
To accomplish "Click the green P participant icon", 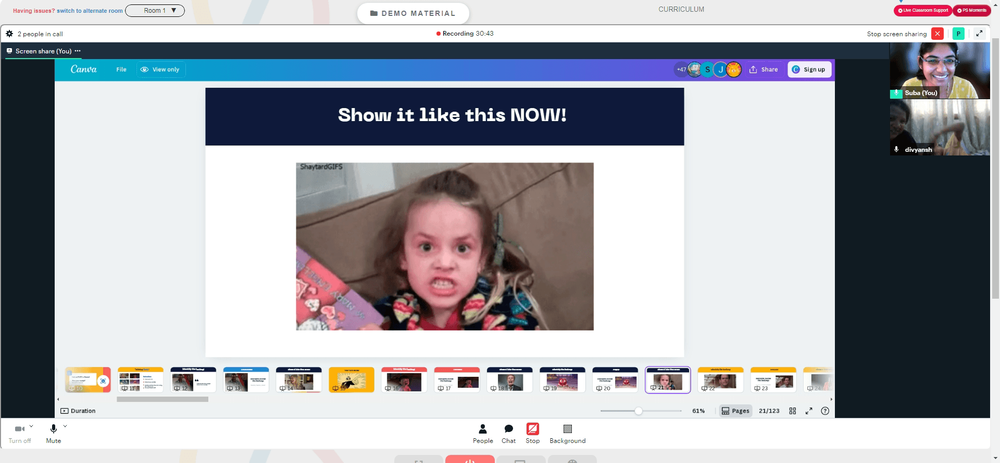I will tap(958, 34).
